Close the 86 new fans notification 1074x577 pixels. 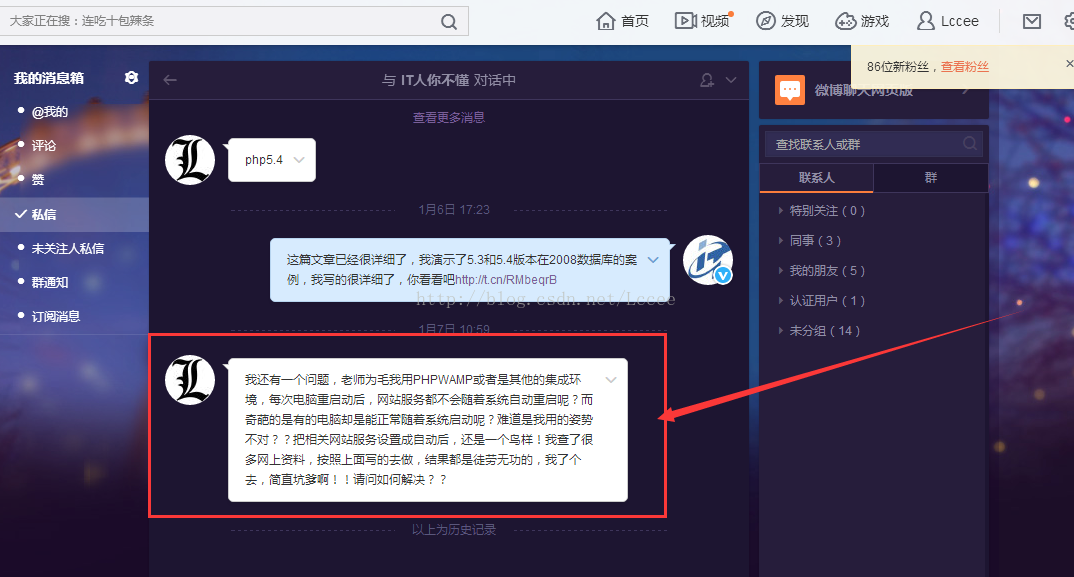[x=1068, y=65]
